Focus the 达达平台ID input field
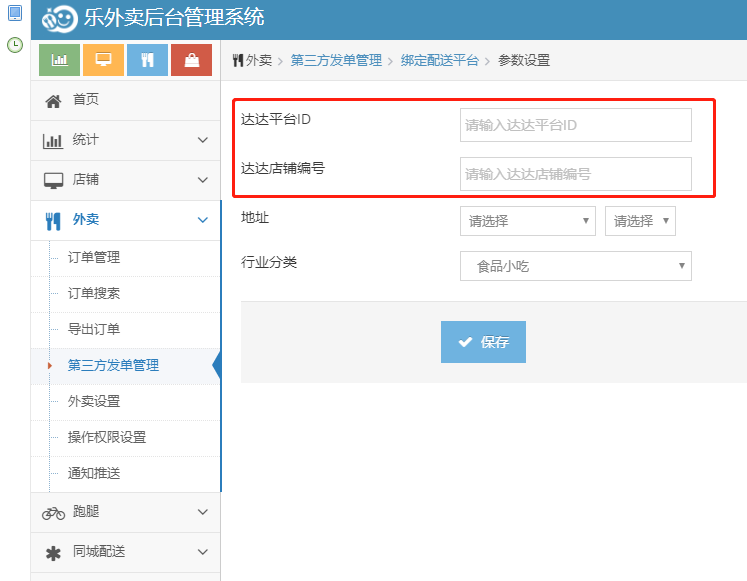This screenshot has height=581, width=747. tap(575, 125)
